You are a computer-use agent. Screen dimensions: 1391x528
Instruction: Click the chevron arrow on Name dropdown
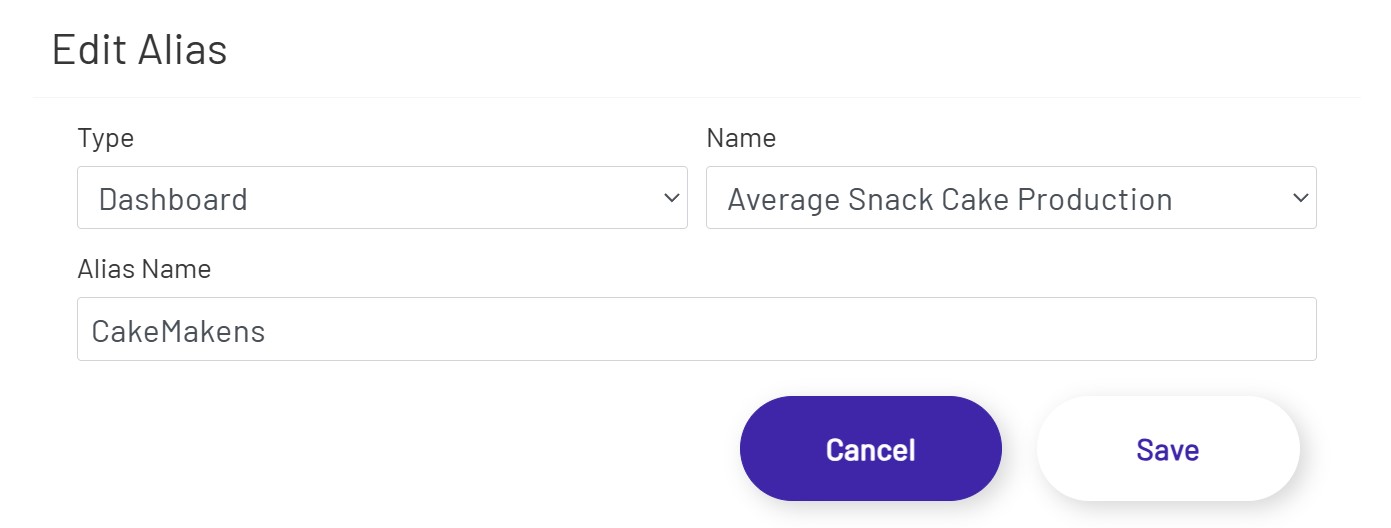(1300, 198)
